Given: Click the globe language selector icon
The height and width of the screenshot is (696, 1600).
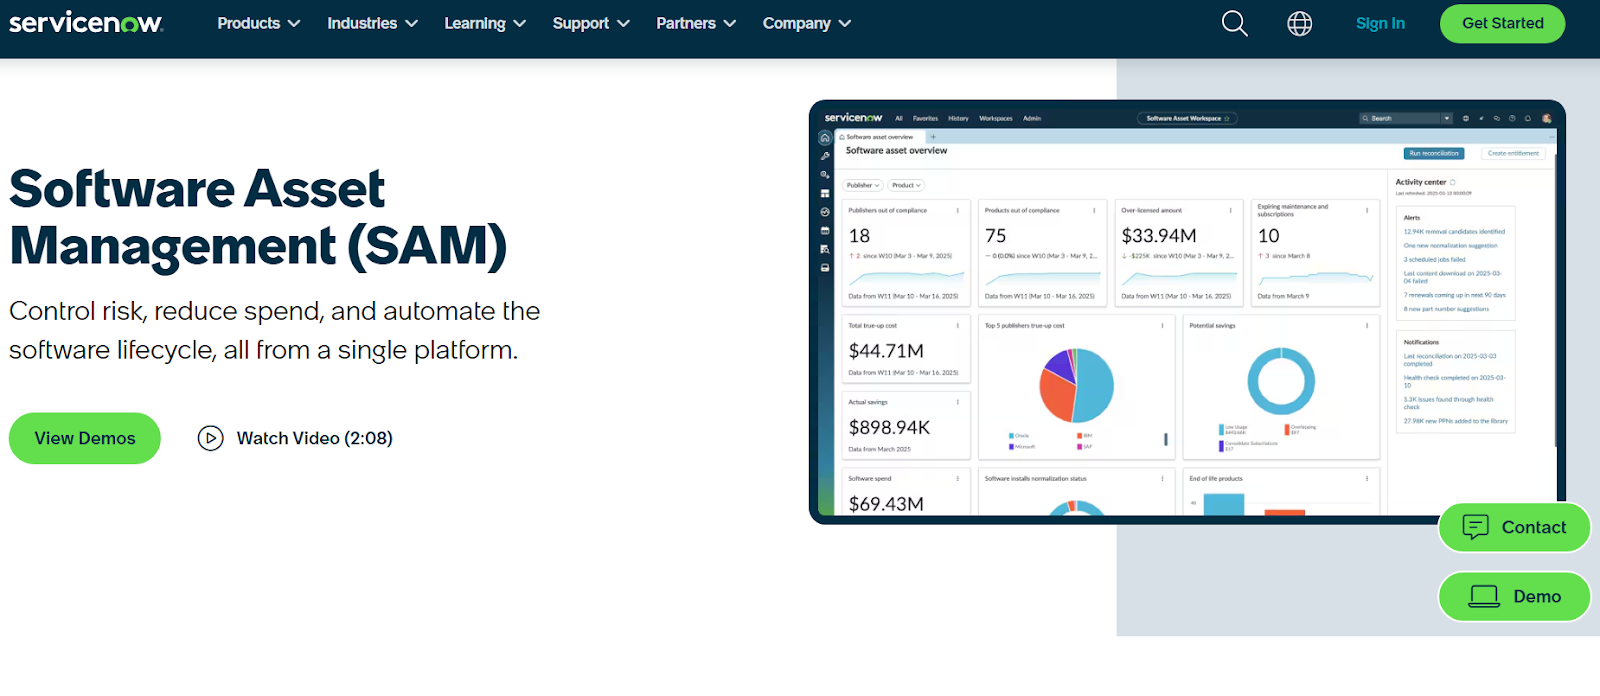Looking at the screenshot, I should (x=1299, y=23).
